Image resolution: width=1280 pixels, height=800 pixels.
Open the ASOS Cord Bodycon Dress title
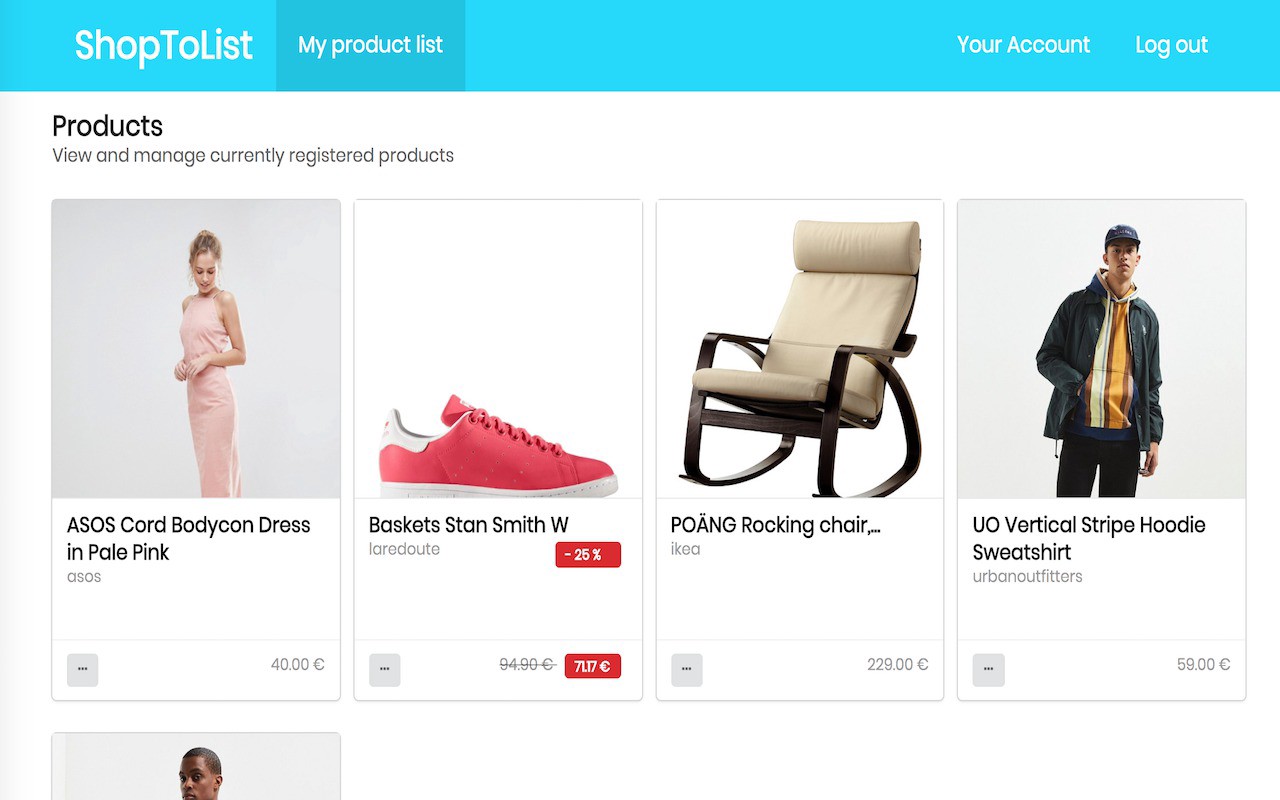pyautogui.click(x=188, y=538)
